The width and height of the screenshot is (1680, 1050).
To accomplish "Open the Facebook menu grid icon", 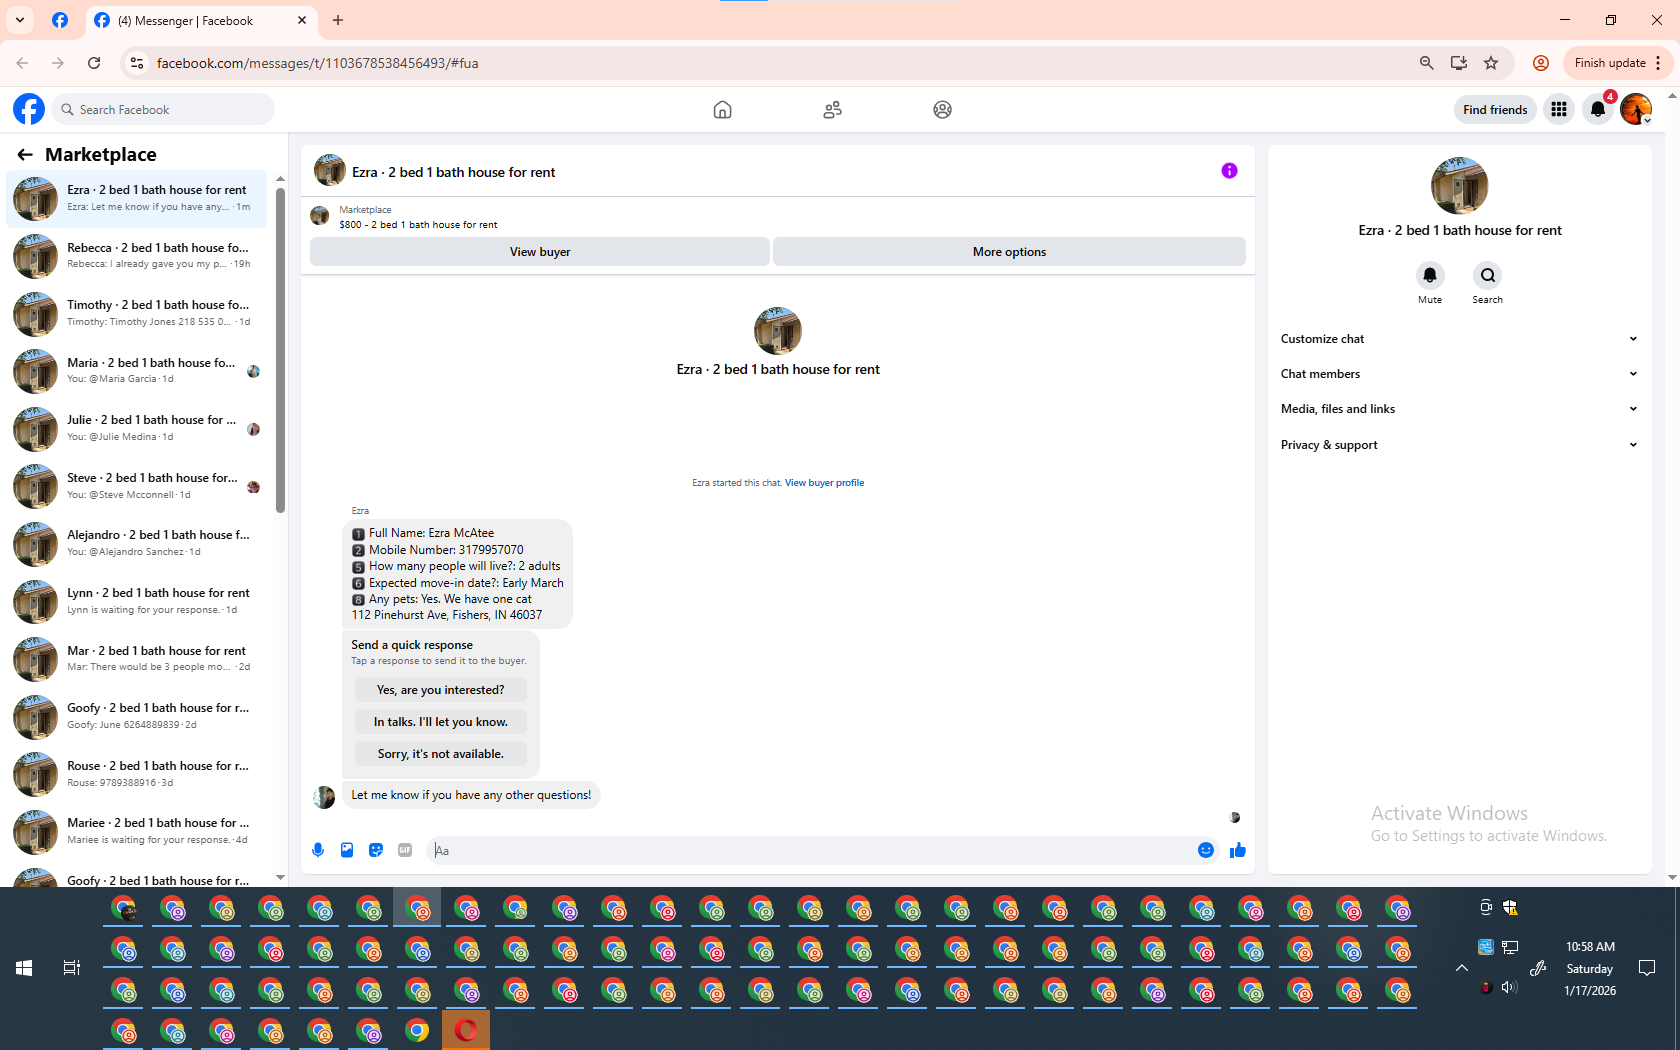I will pyautogui.click(x=1558, y=109).
